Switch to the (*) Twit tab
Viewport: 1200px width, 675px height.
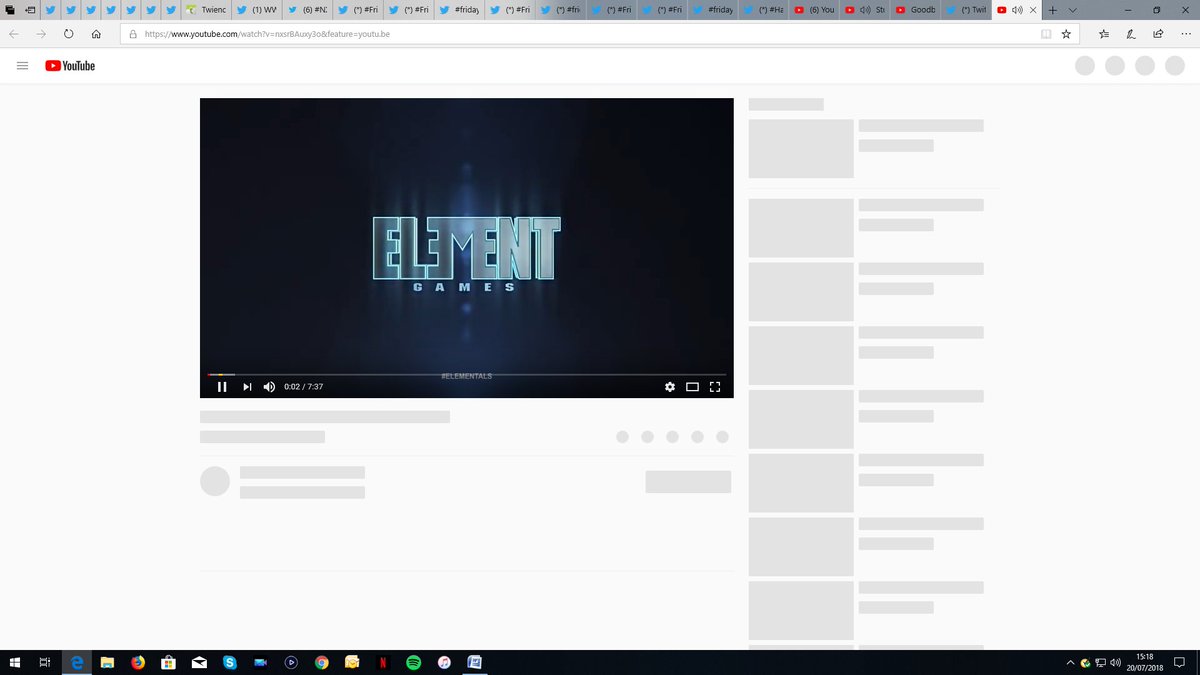[966, 9]
